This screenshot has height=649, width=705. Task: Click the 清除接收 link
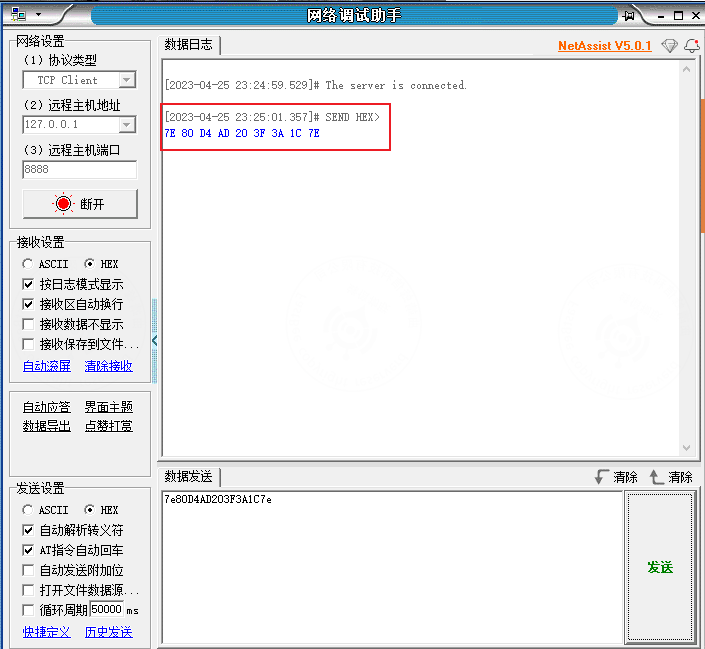click(x=108, y=366)
